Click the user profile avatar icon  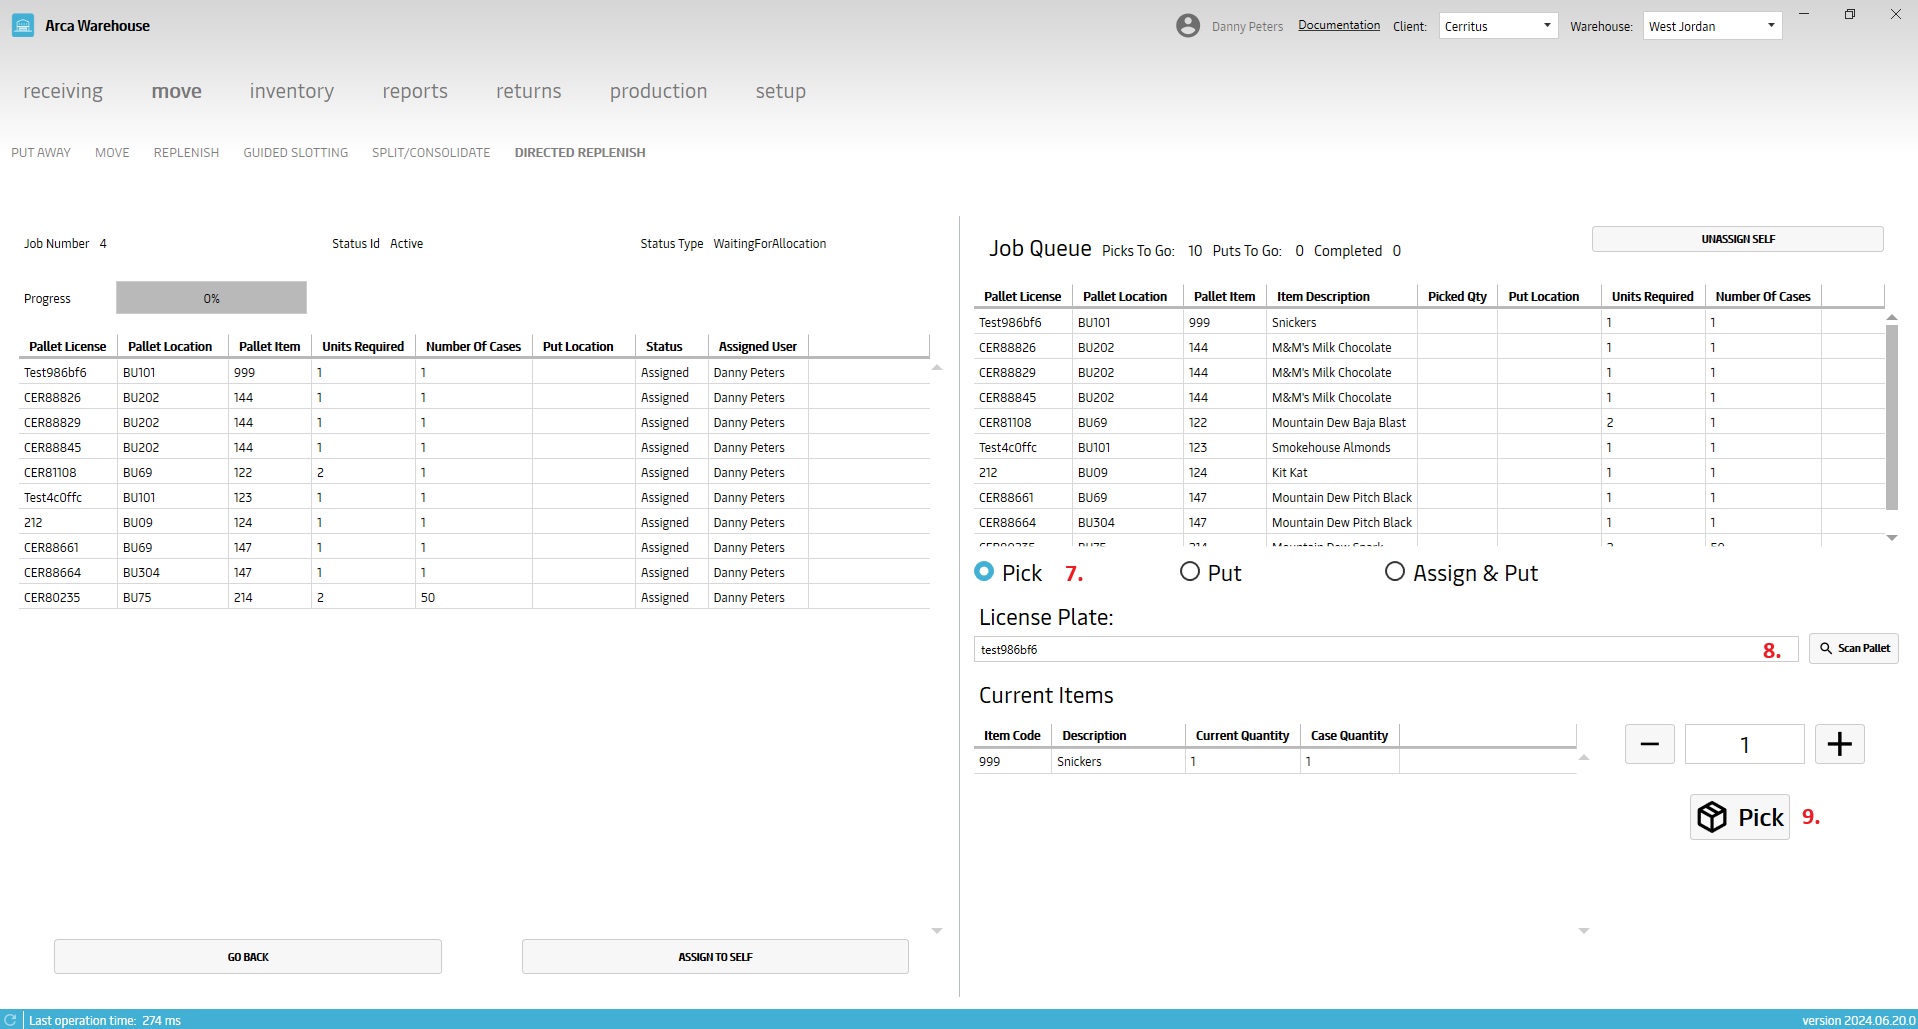pyautogui.click(x=1188, y=26)
